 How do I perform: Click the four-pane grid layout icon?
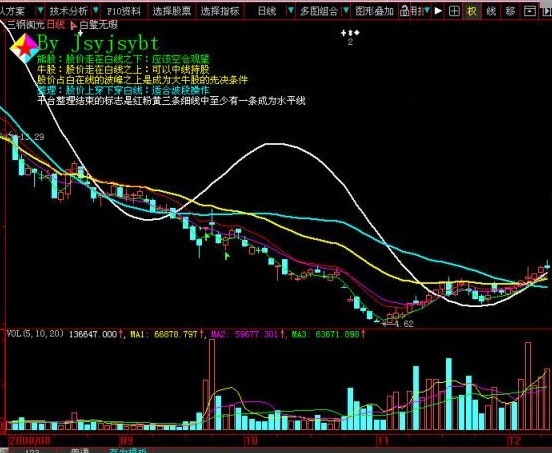454,11
